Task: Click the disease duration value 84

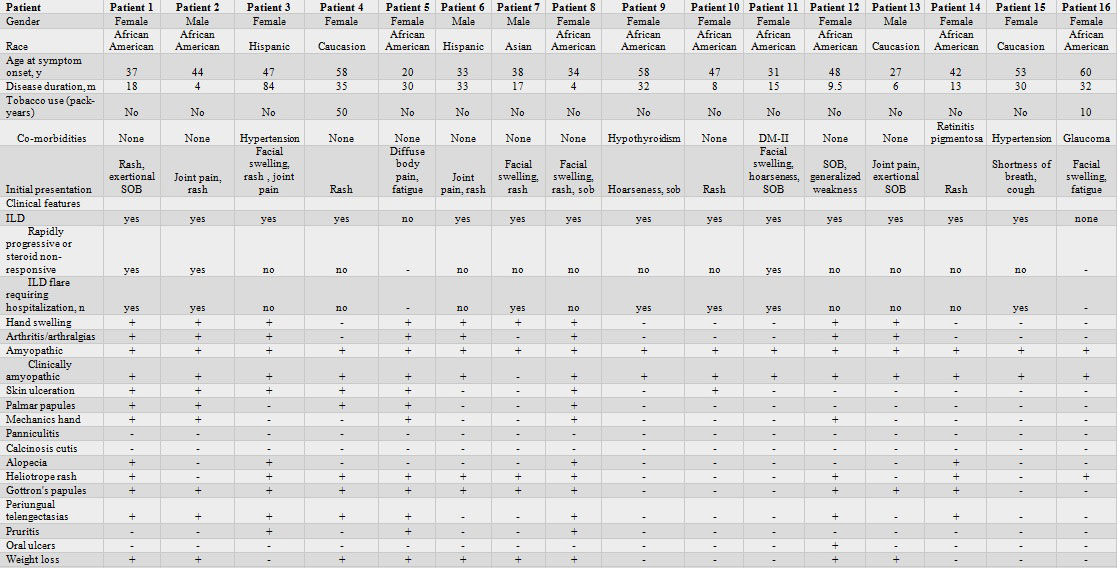Action: (x=269, y=86)
